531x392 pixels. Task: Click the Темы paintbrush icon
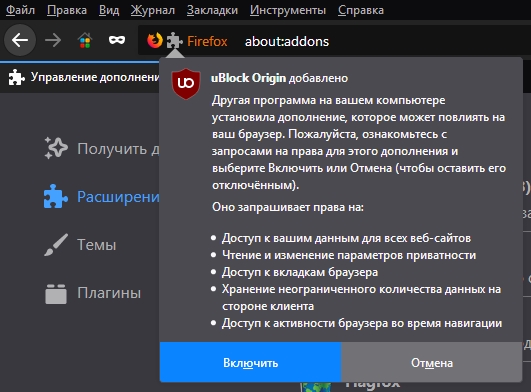click(56, 244)
